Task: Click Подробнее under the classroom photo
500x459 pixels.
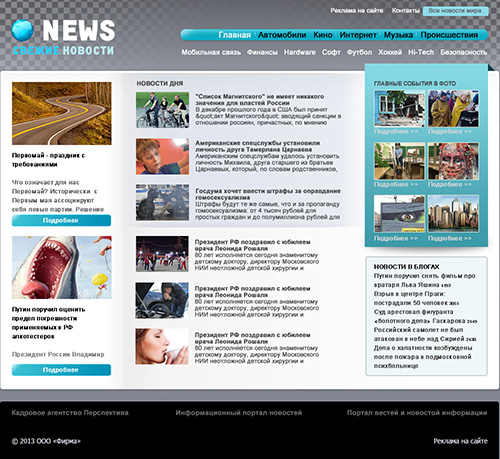Action: [x=396, y=184]
